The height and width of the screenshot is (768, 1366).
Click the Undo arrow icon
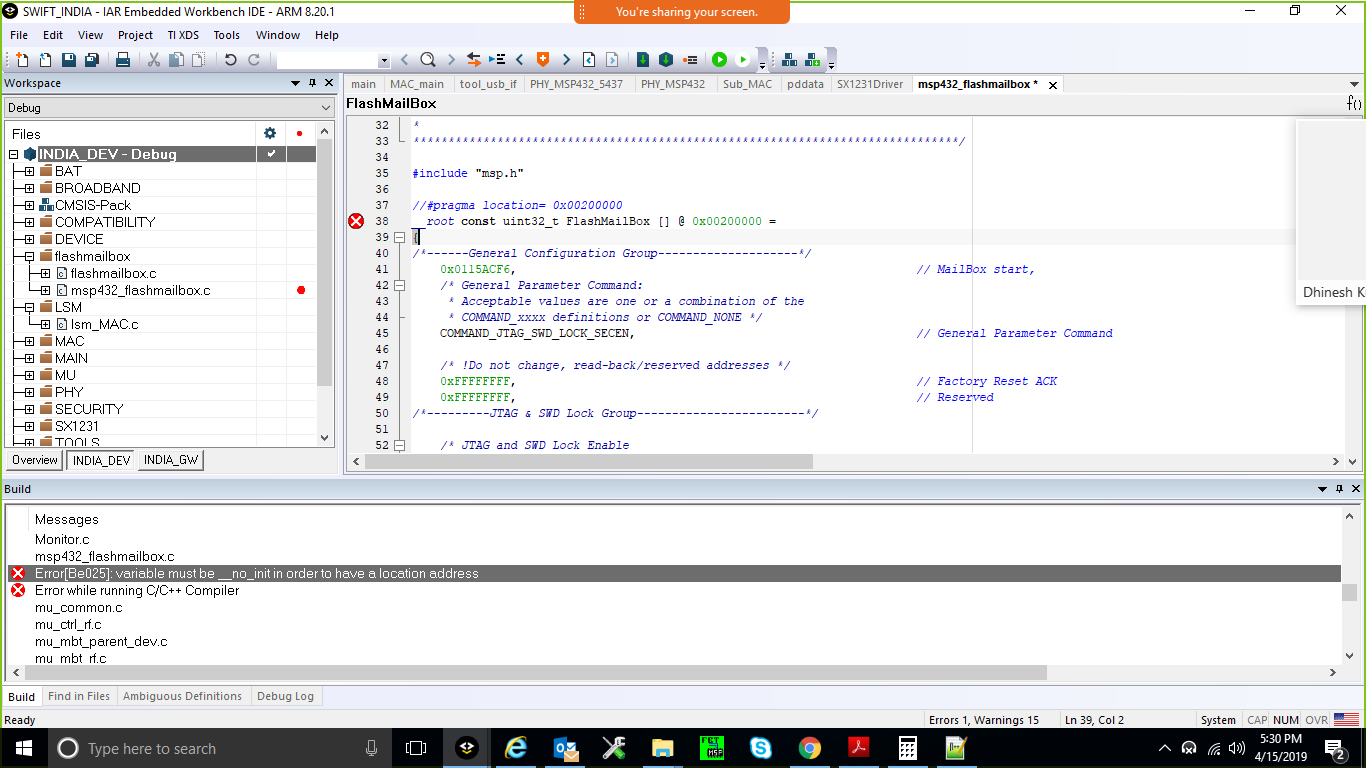point(230,60)
